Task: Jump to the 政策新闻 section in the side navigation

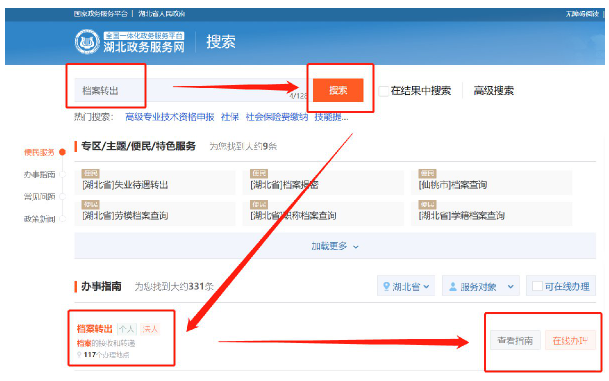Action: point(39,219)
